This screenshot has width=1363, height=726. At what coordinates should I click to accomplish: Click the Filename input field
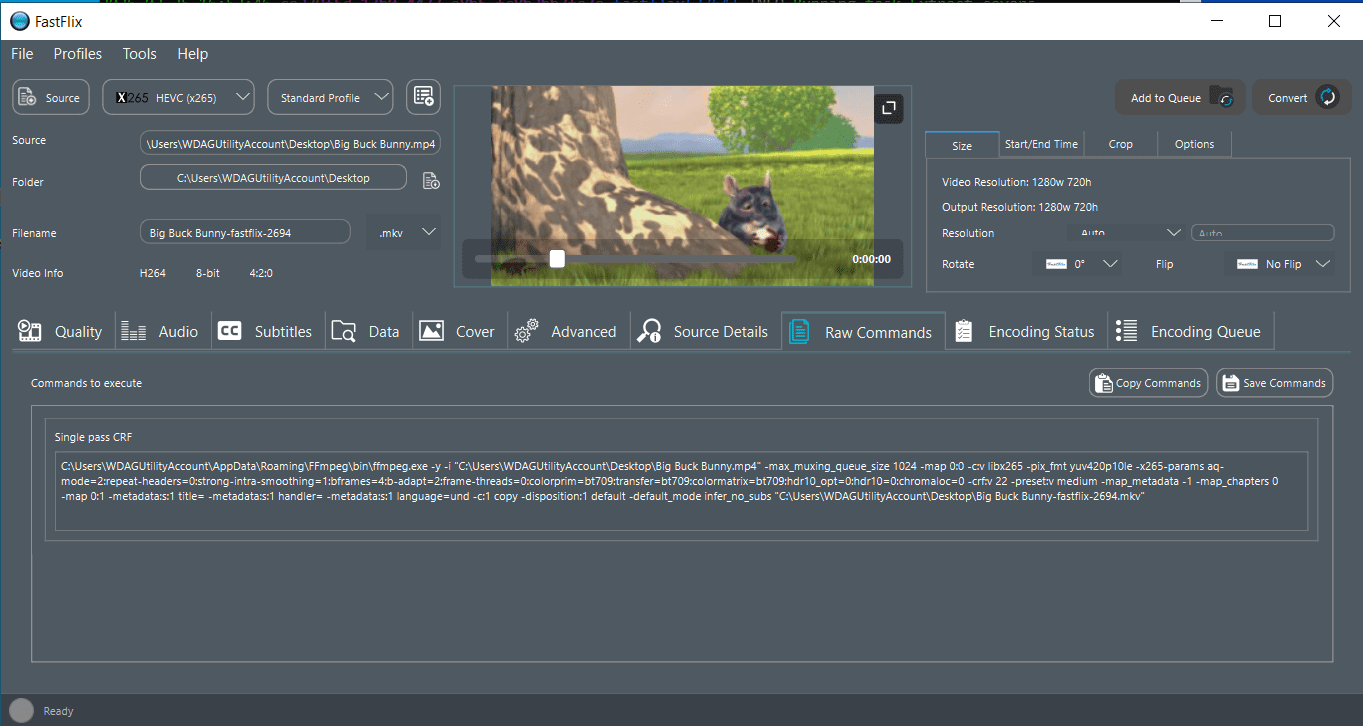click(245, 232)
